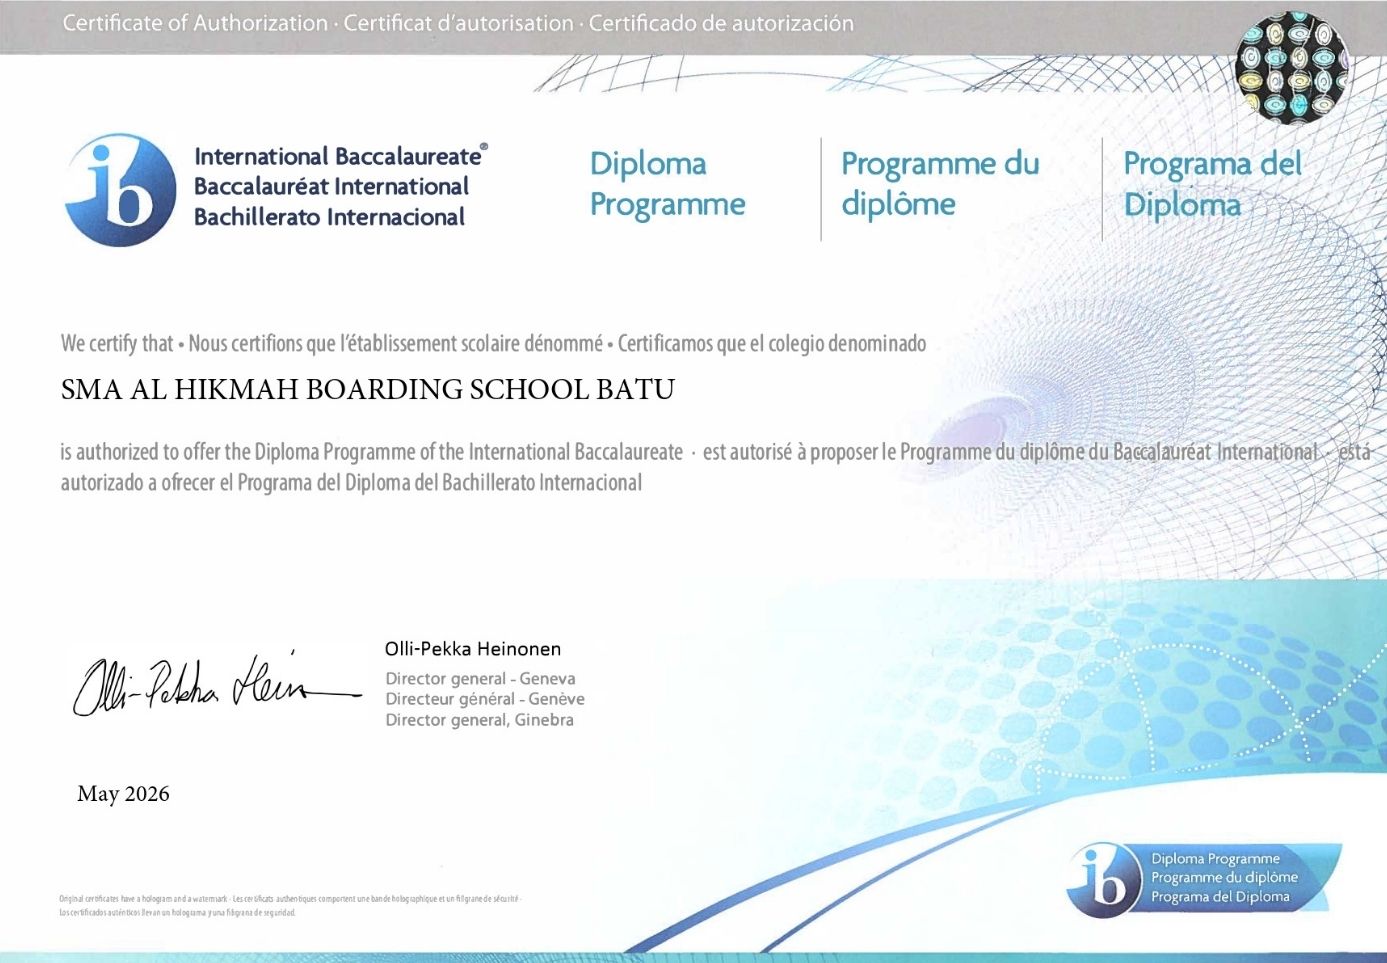Select the header text 'Certificate of Authorization'

(x=195, y=23)
